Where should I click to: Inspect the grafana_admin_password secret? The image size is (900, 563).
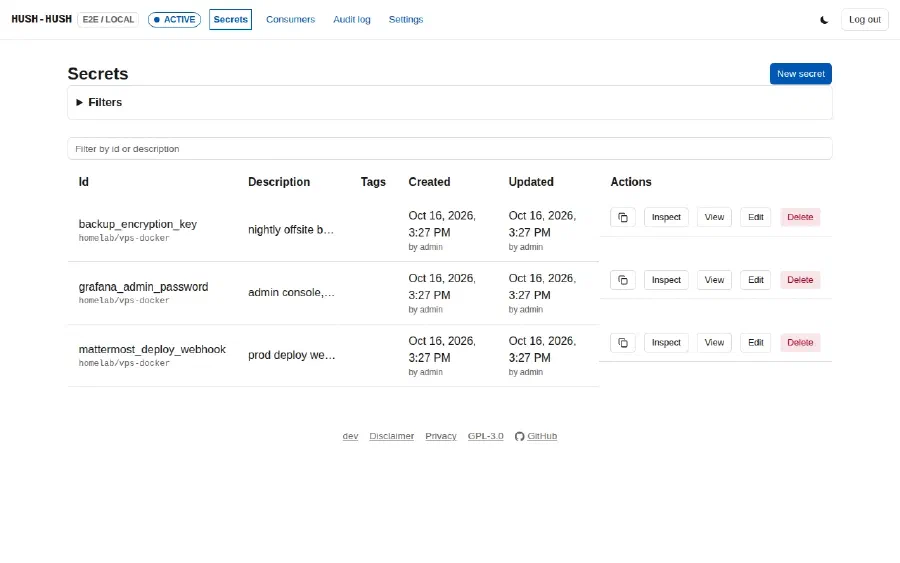point(666,280)
